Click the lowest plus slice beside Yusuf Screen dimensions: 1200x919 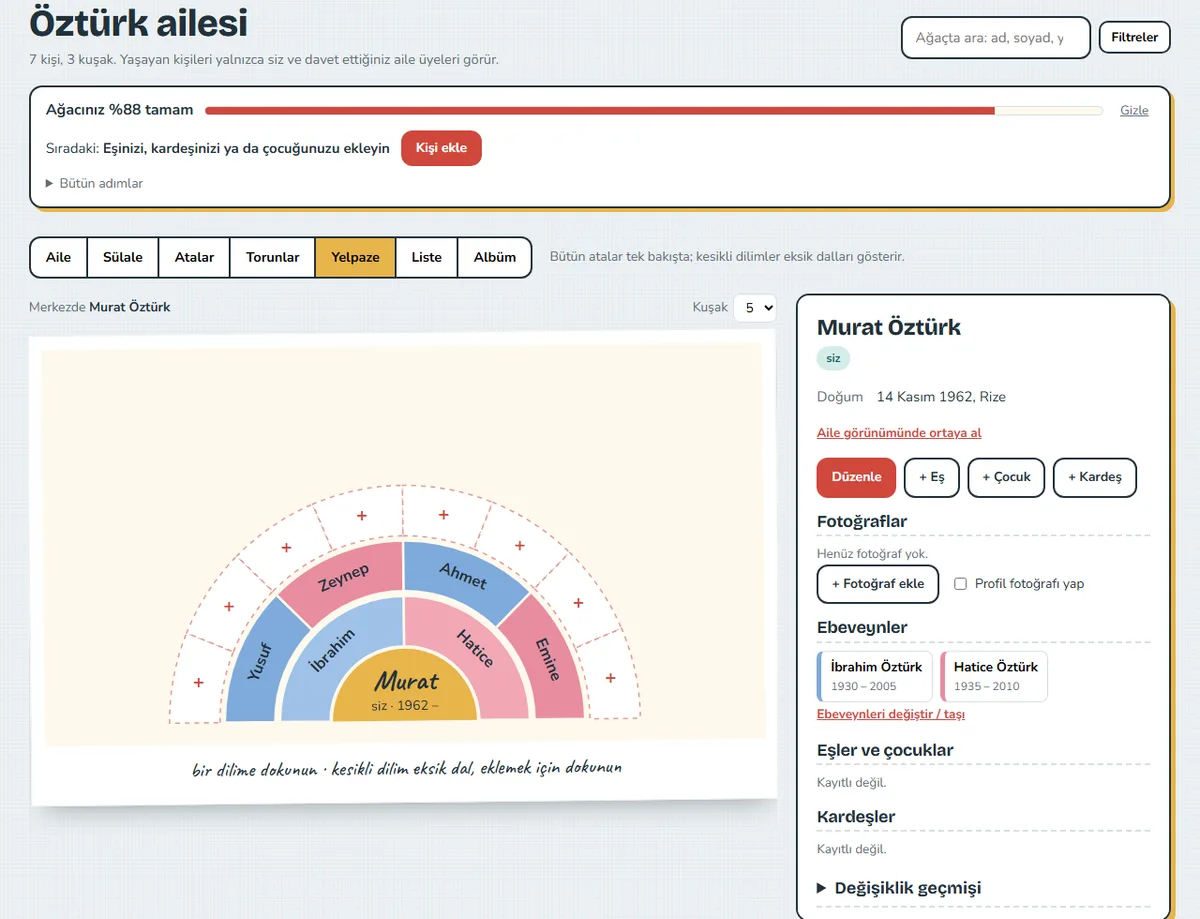[198, 682]
